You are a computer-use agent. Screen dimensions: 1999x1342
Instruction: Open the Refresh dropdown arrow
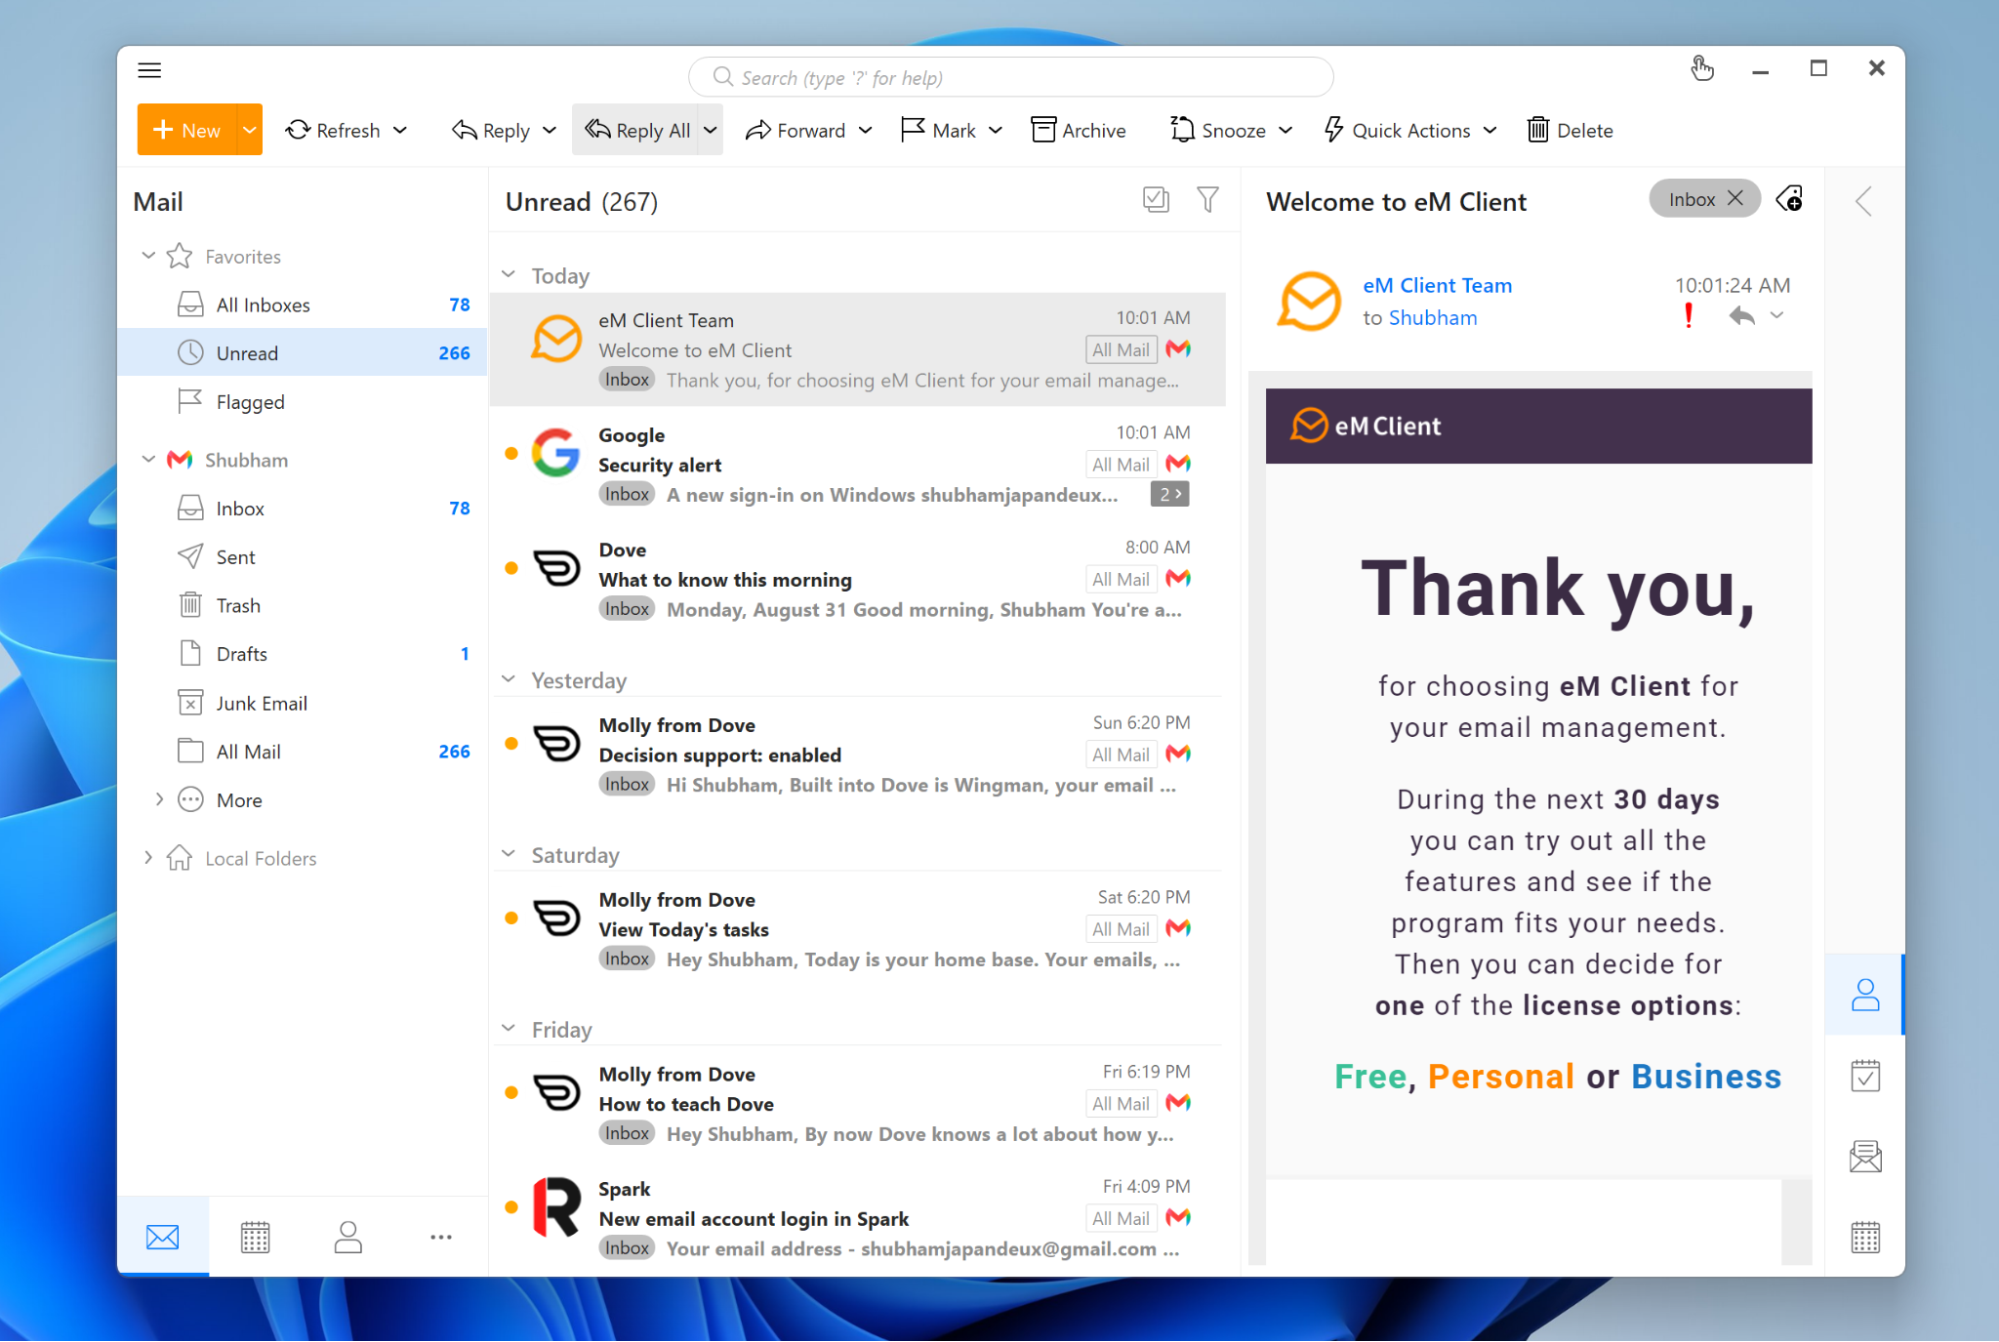401,131
